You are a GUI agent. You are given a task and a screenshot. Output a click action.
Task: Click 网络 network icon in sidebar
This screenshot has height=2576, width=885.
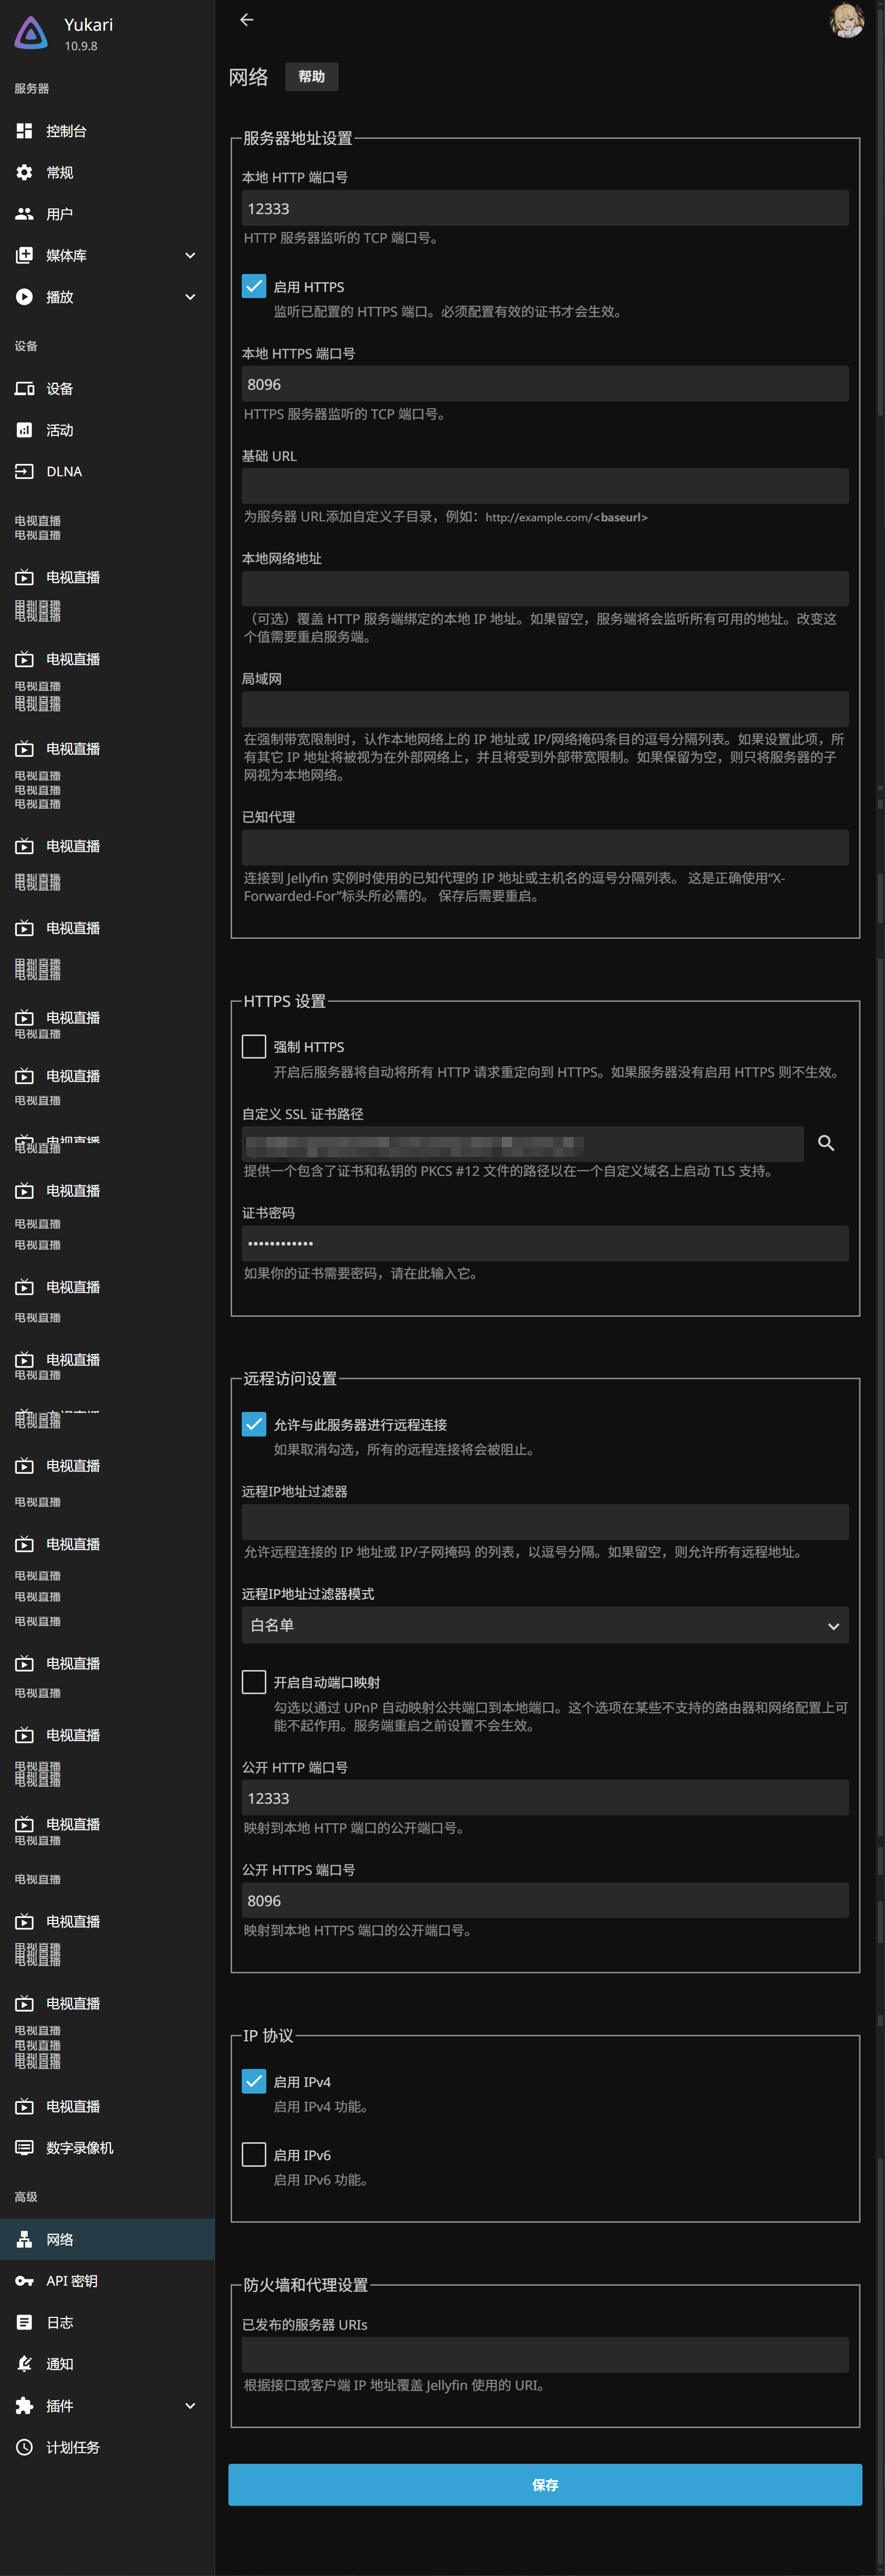24,2239
